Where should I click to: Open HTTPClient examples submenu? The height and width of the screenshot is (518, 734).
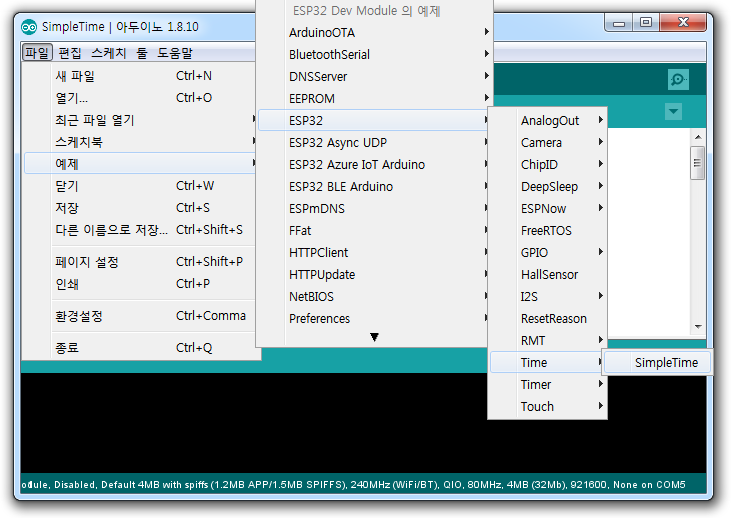tap(374, 252)
